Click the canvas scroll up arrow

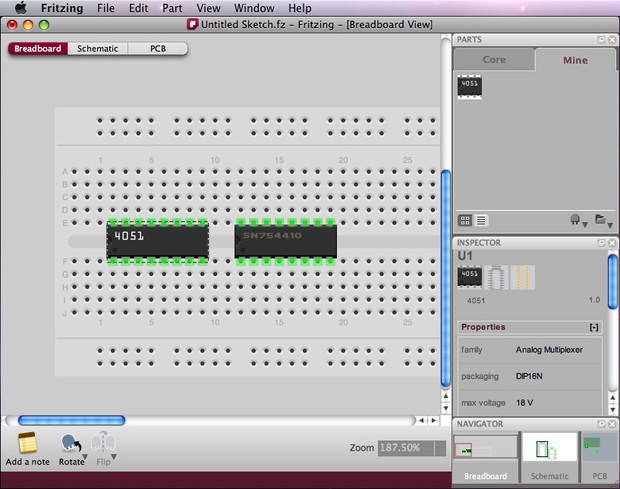446,396
